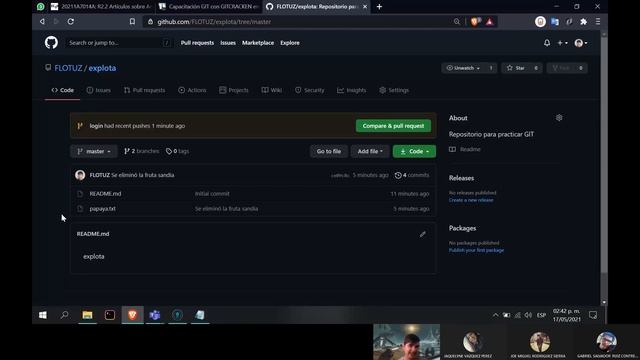Click Marketplace in the top navigation
Viewport: 640px width, 360px height.
click(x=258, y=43)
